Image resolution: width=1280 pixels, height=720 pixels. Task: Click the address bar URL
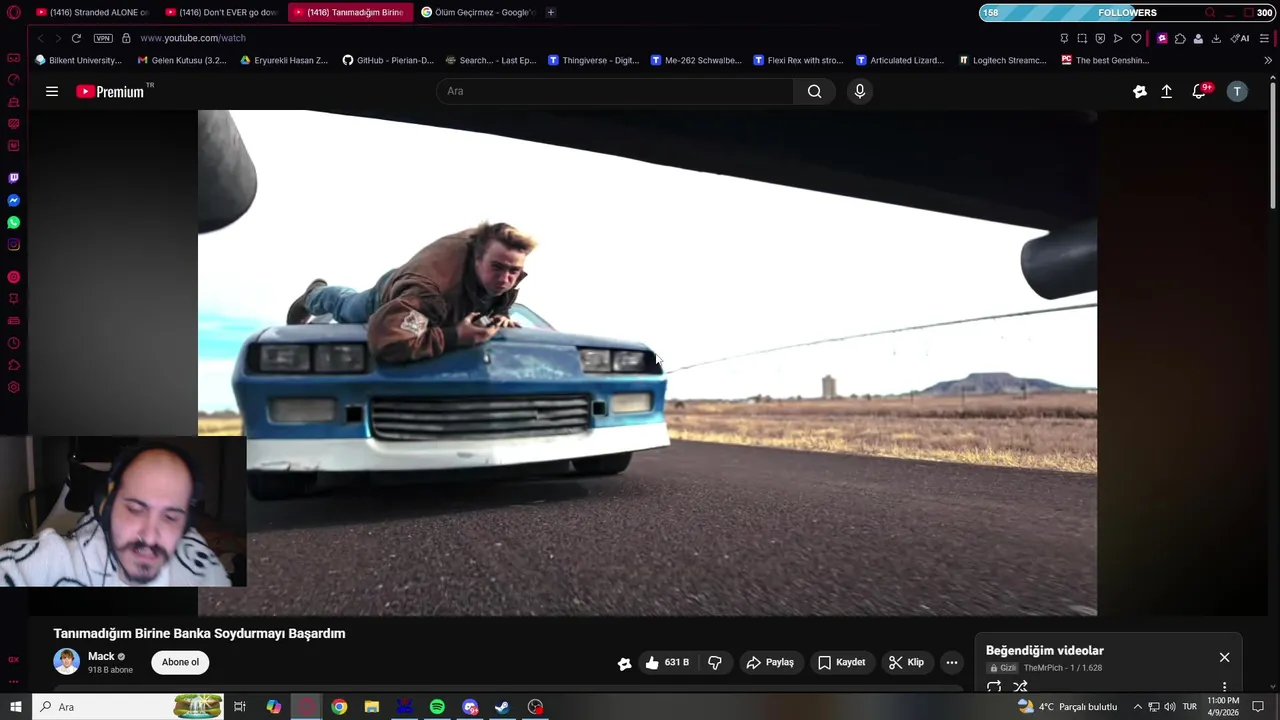click(193, 38)
